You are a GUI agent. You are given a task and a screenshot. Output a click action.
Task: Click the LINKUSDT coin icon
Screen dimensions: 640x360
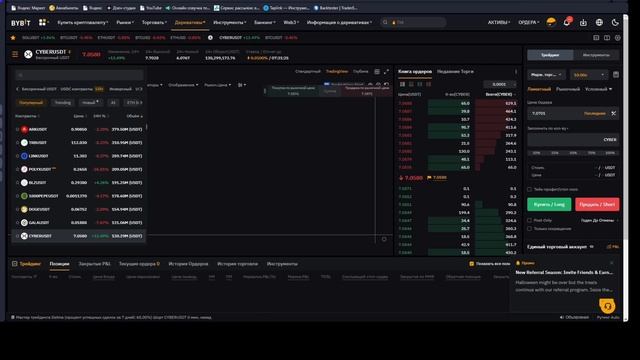[x=24, y=156]
